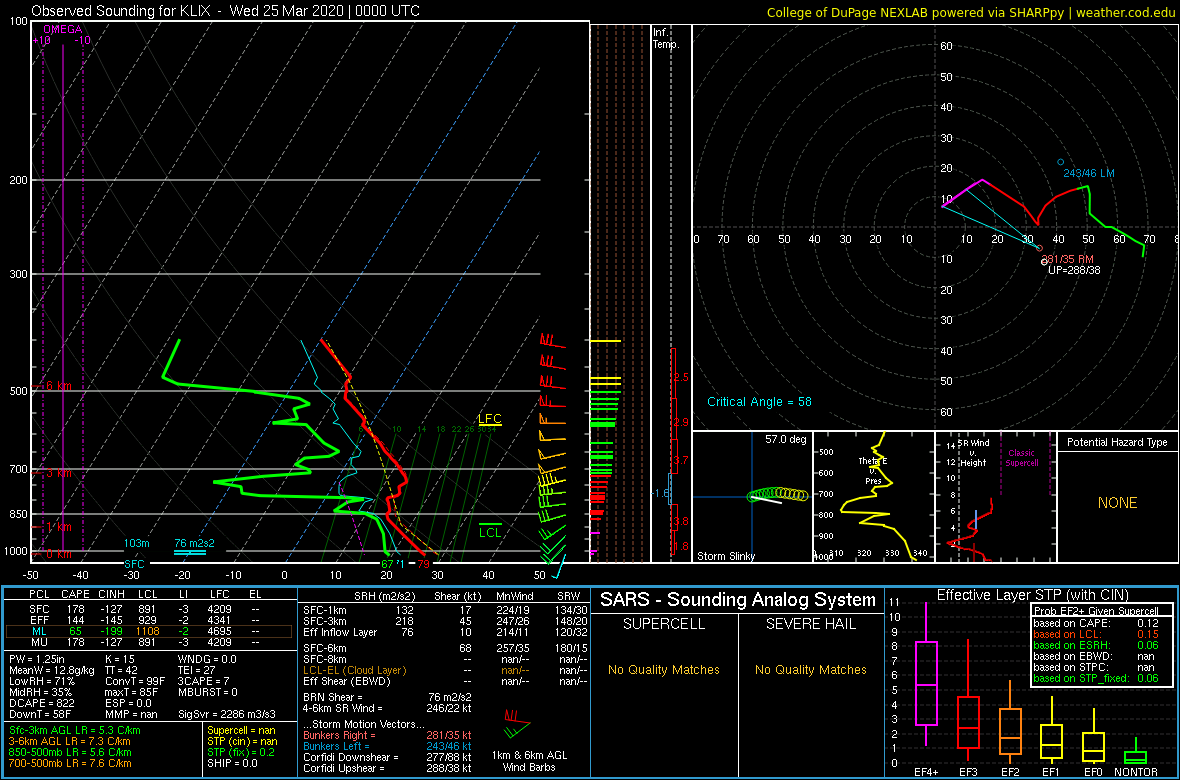Click the Critical Angle = 58 text
Viewport: 1180px width, 780px height.
pyautogui.click(x=759, y=401)
